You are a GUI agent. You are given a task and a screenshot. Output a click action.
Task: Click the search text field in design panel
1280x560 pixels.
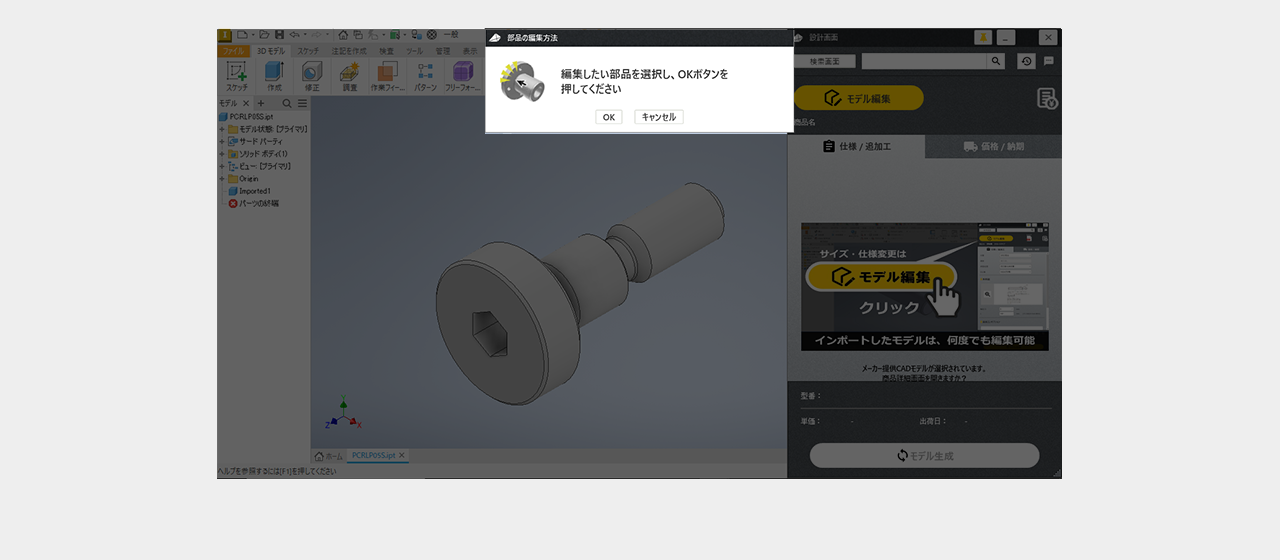(924, 61)
